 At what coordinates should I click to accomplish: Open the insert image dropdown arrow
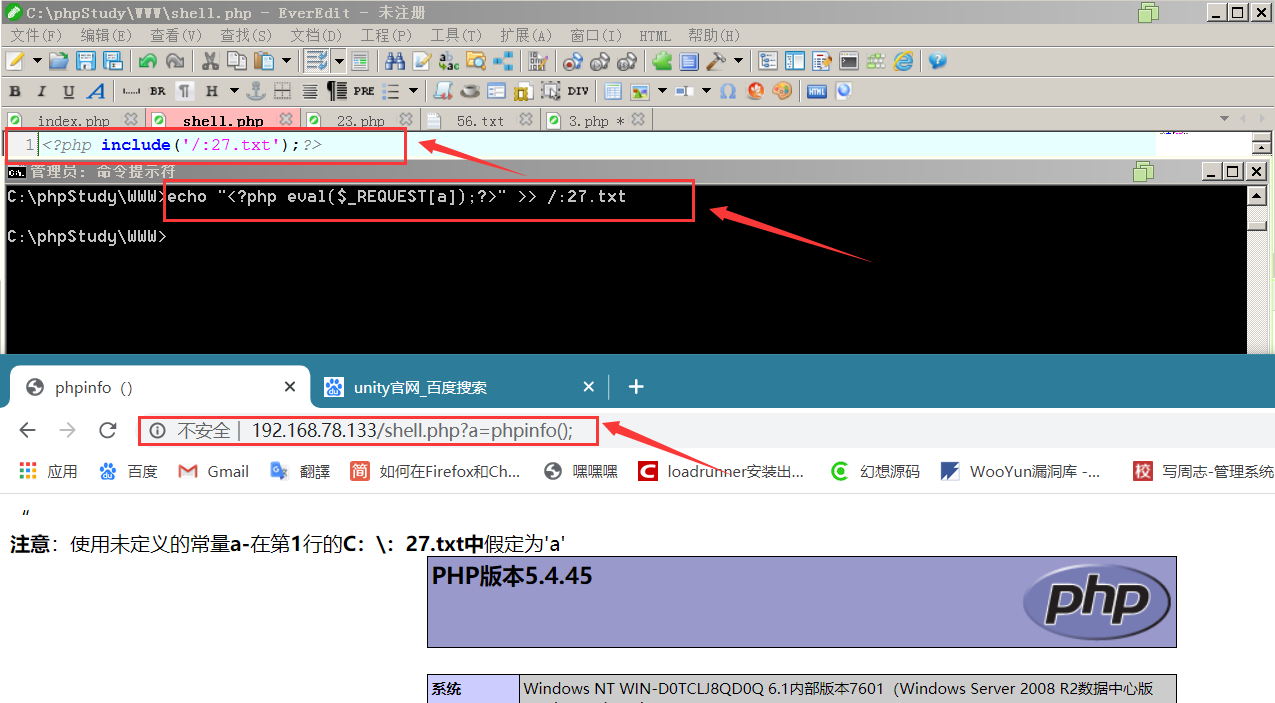pos(661,91)
